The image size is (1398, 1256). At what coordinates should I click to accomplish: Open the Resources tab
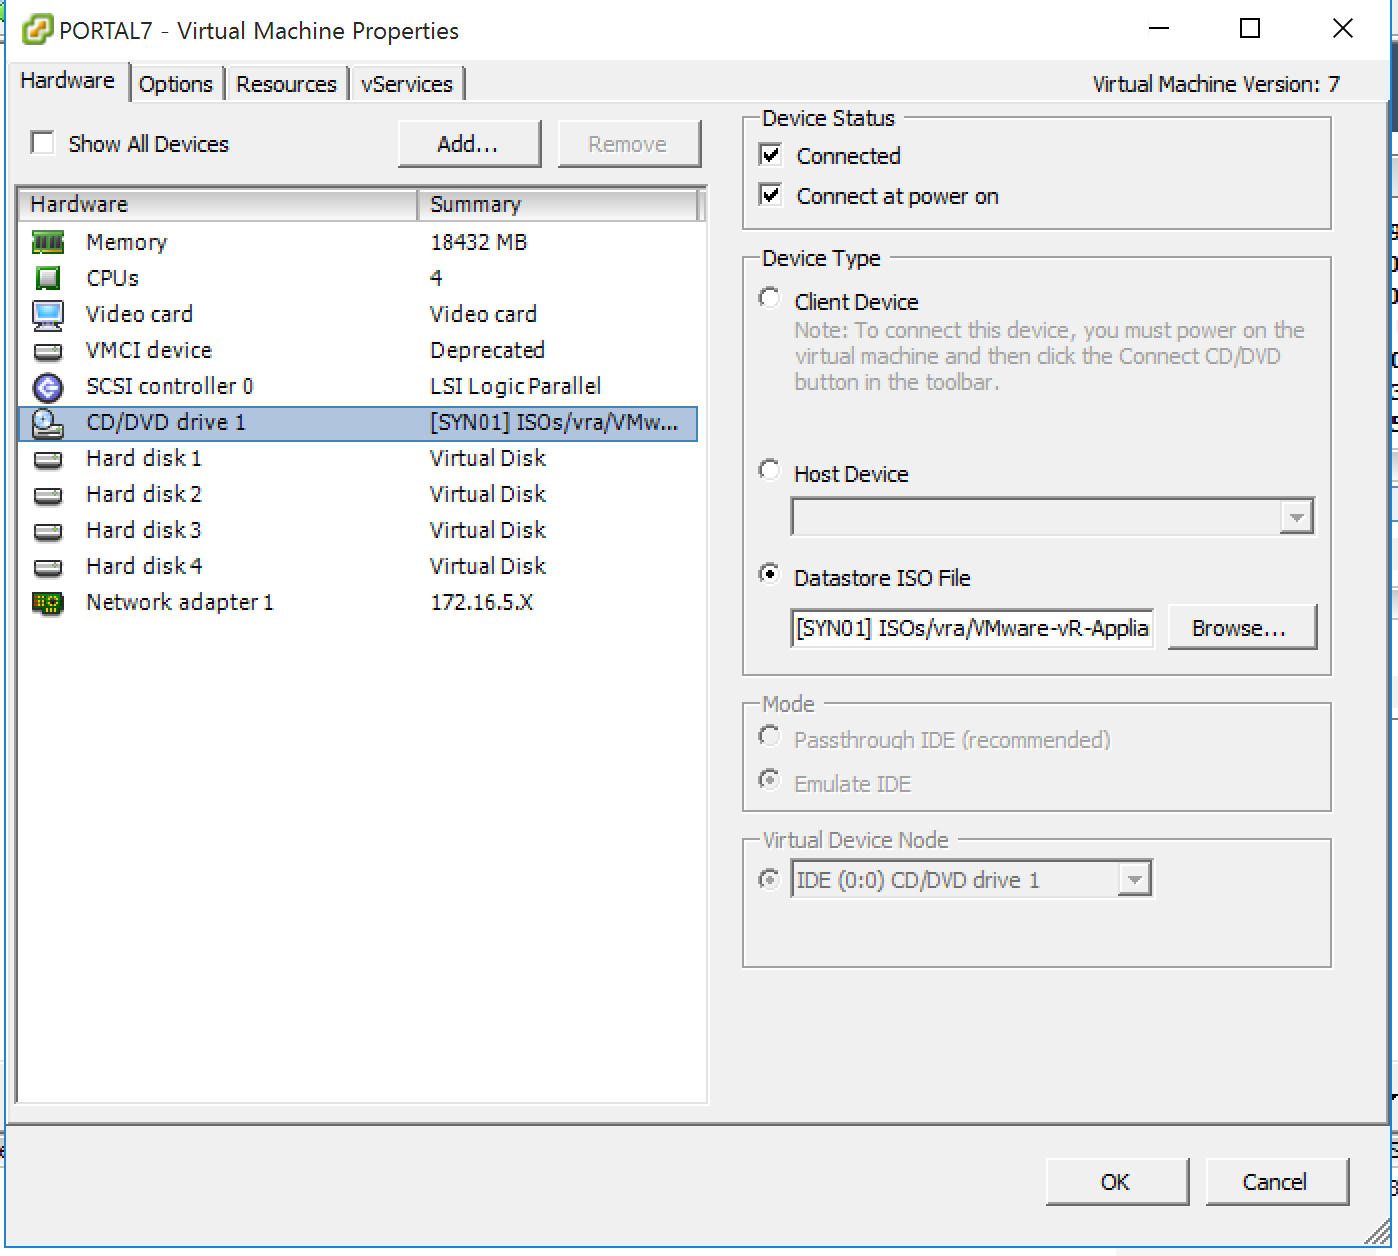tap(286, 84)
